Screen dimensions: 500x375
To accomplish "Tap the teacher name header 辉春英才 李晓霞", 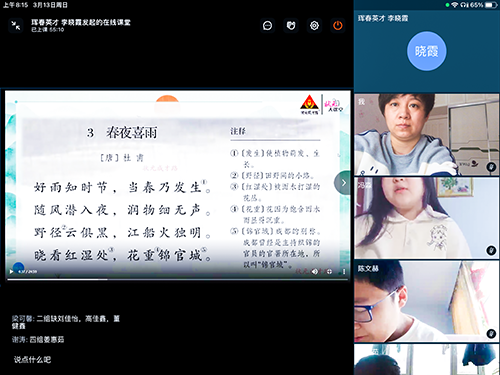I will [383, 18].
